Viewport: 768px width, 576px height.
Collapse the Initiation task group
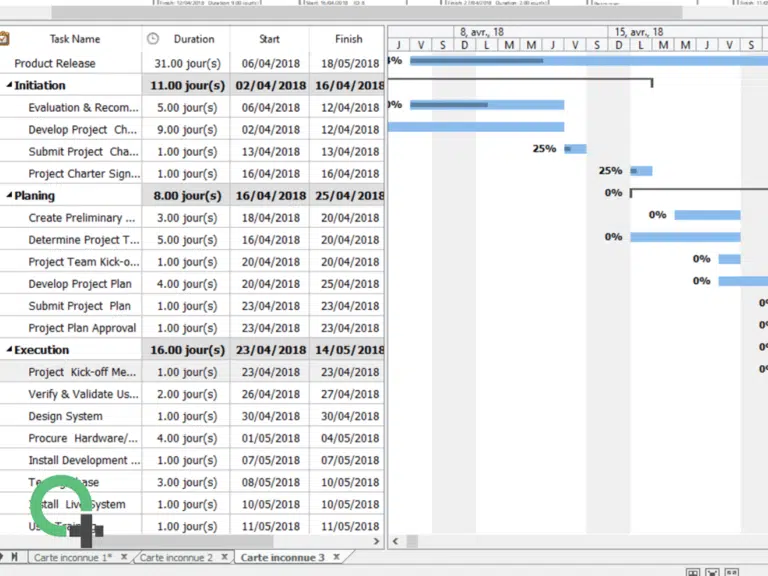(10, 86)
